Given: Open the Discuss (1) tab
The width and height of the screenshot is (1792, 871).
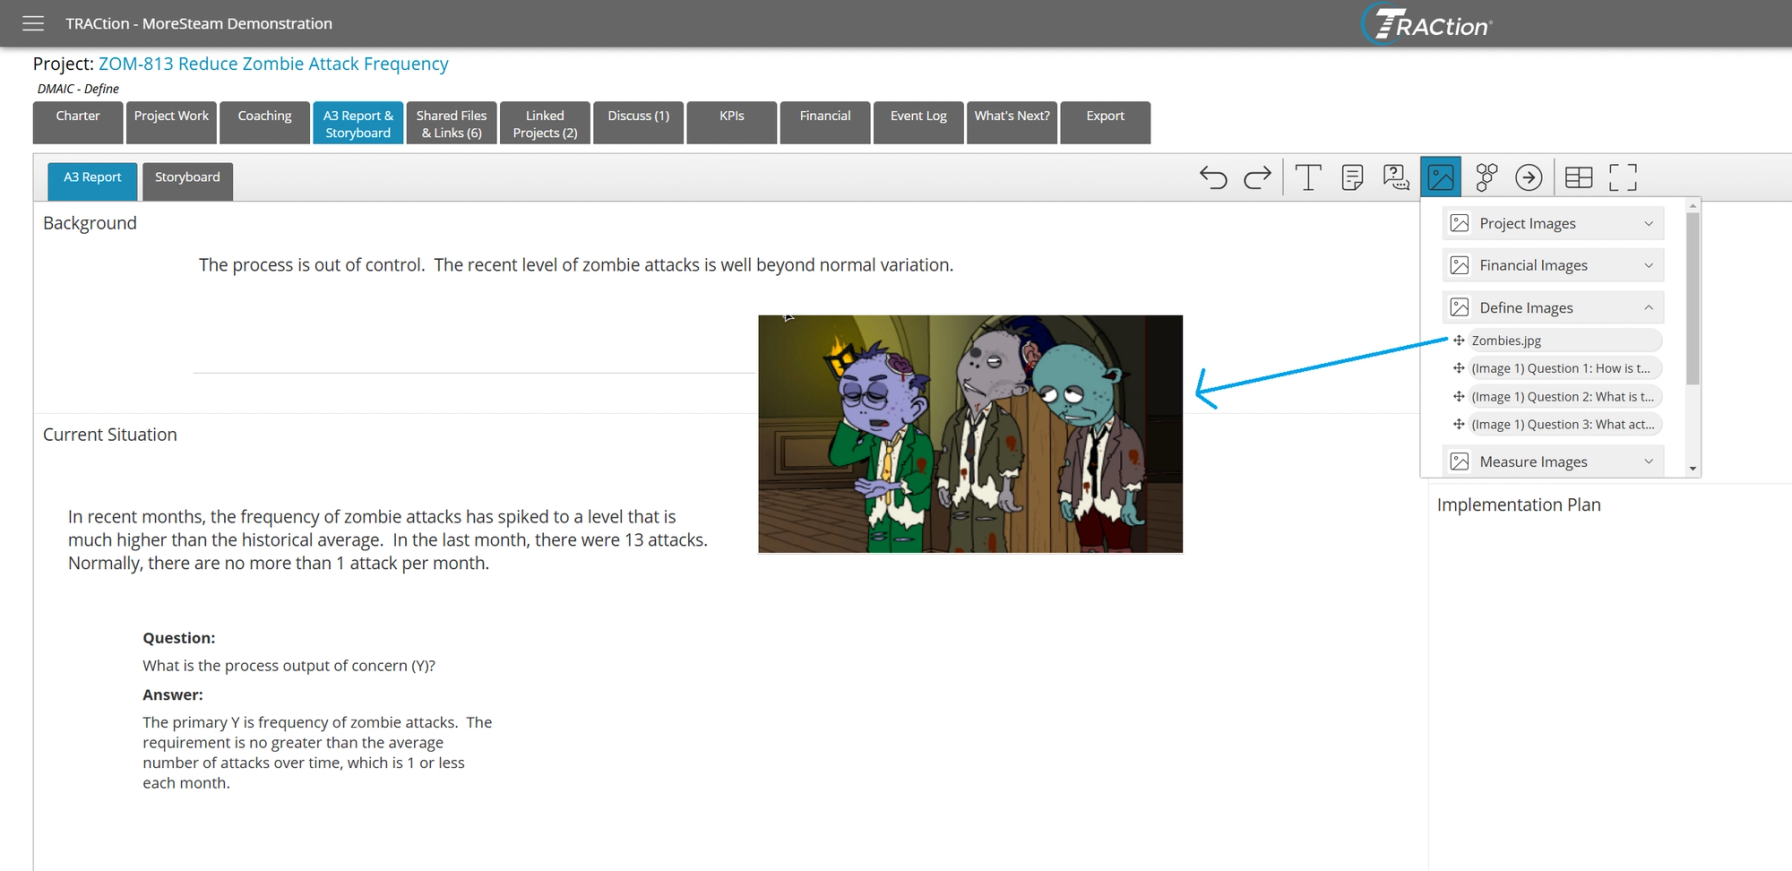Looking at the screenshot, I should point(638,123).
